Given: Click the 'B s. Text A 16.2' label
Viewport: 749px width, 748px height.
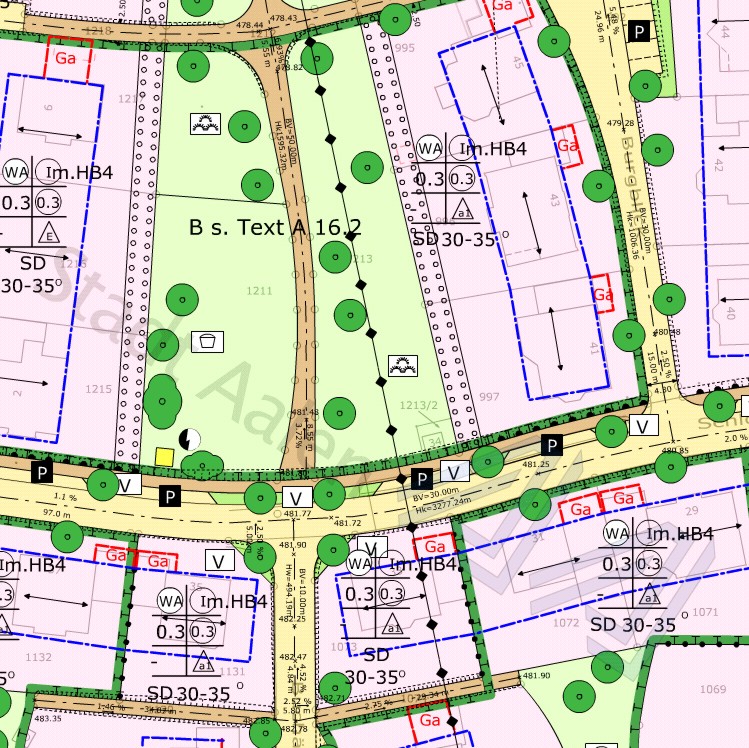Looking at the screenshot, I should pos(274,228).
